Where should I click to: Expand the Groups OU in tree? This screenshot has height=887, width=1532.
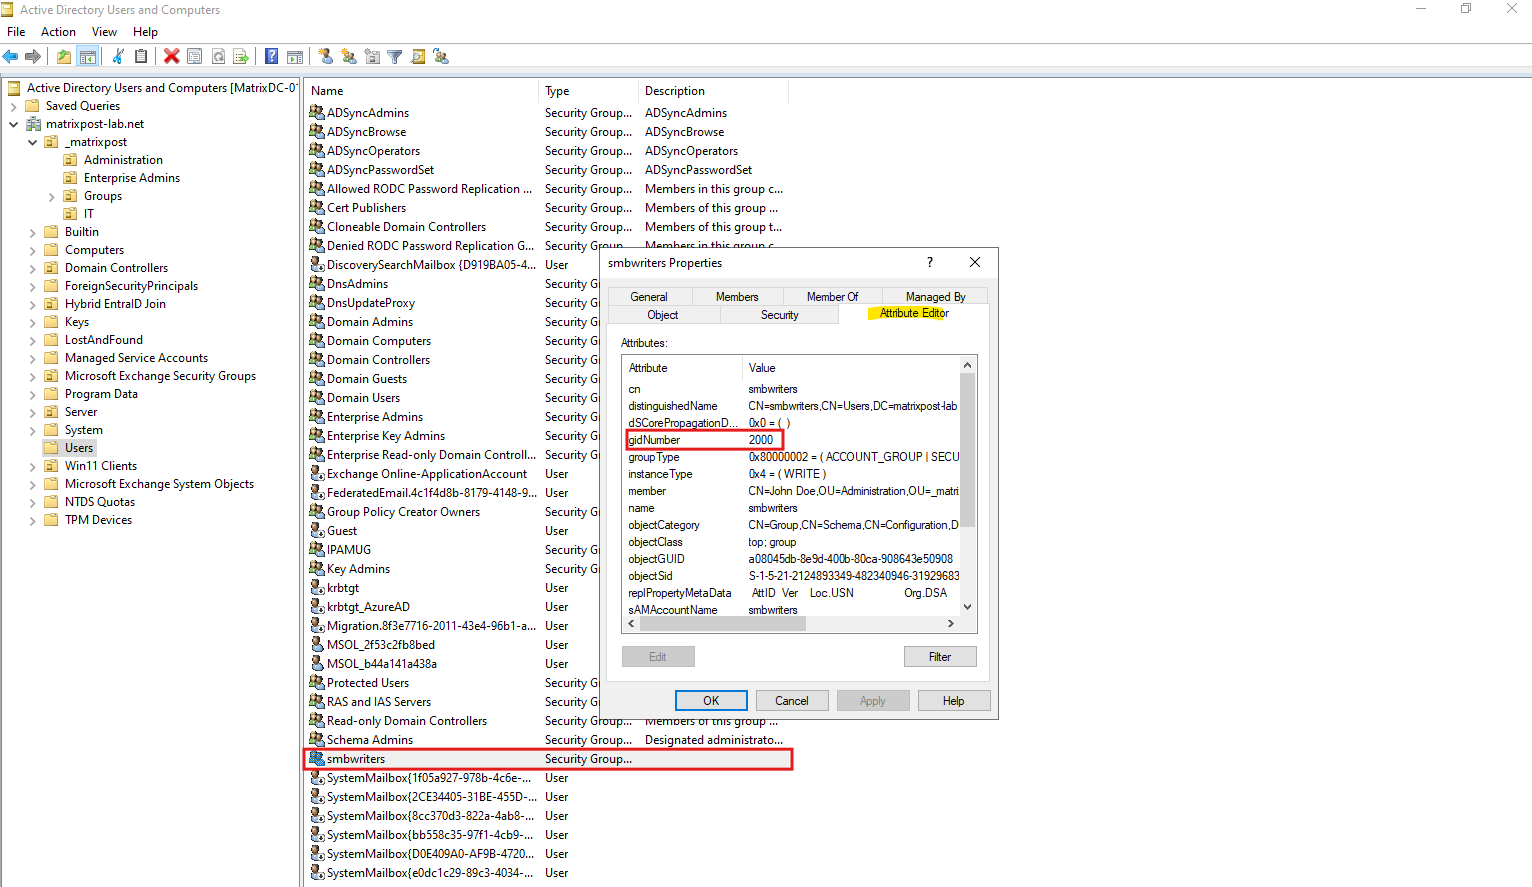[x=51, y=196]
